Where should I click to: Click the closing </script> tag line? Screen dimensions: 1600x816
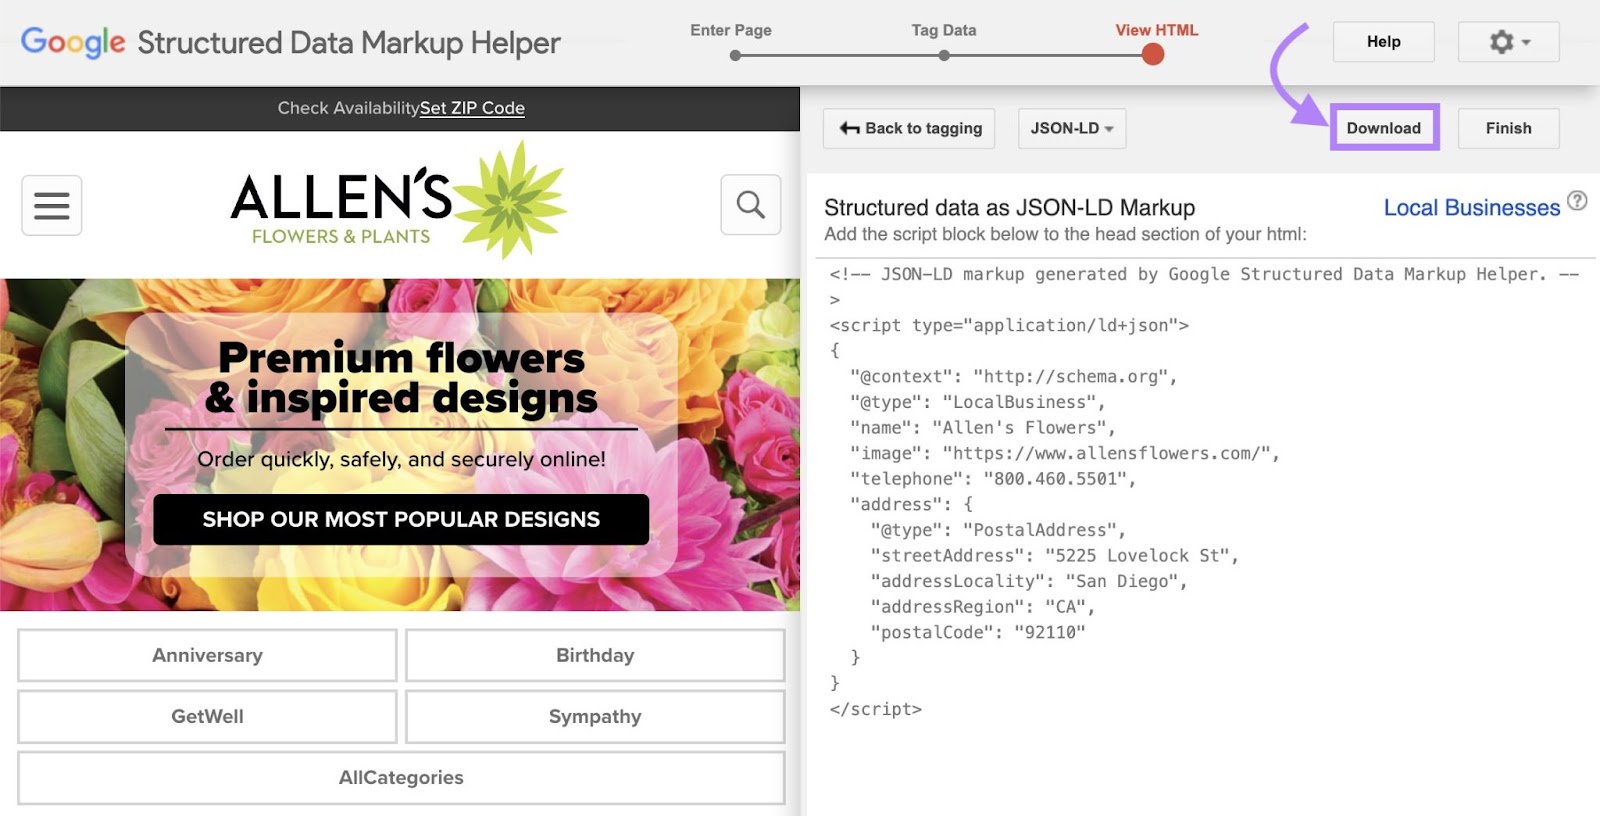coord(876,709)
